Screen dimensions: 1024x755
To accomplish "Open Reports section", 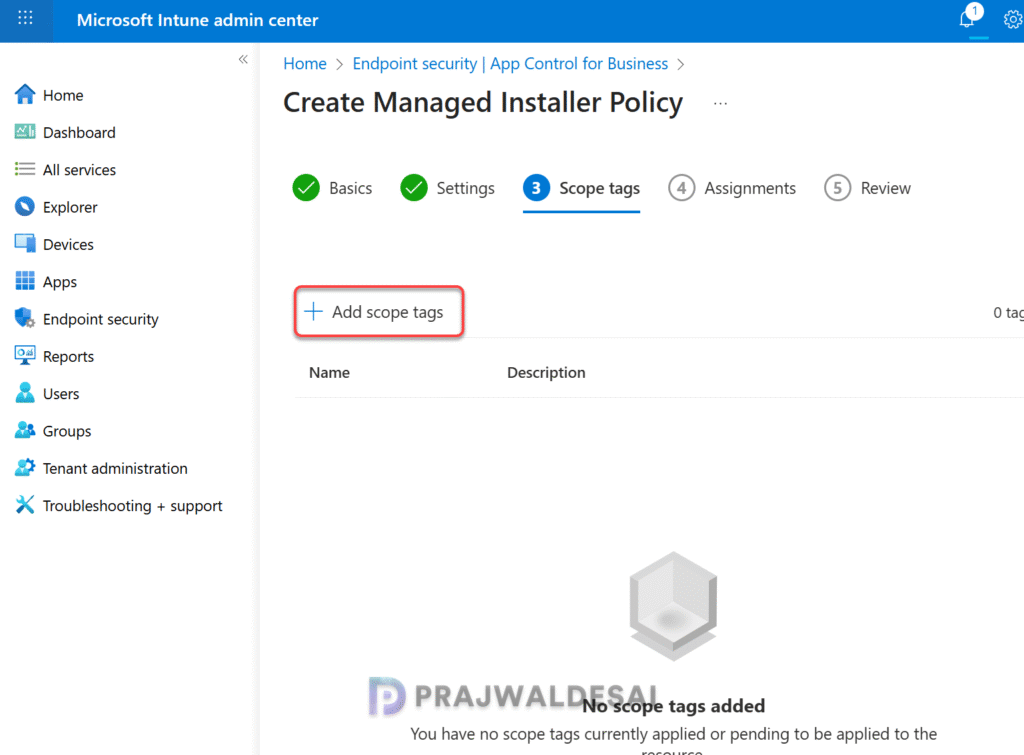I will (68, 357).
